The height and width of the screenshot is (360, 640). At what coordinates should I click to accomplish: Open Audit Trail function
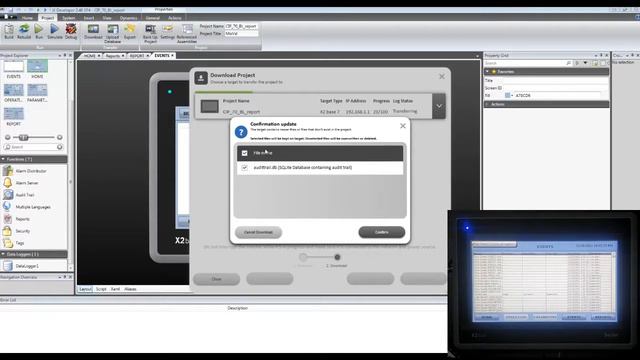coord(19,195)
